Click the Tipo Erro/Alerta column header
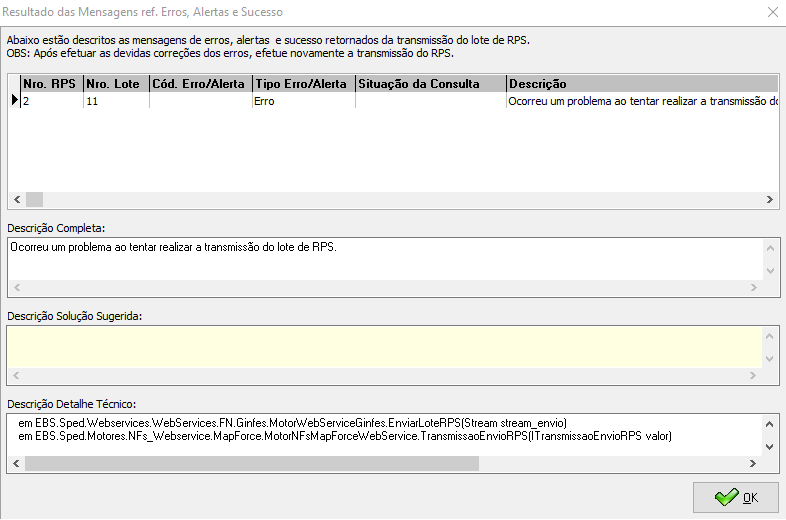This screenshot has height=520, width=786. tap(303, 84)
